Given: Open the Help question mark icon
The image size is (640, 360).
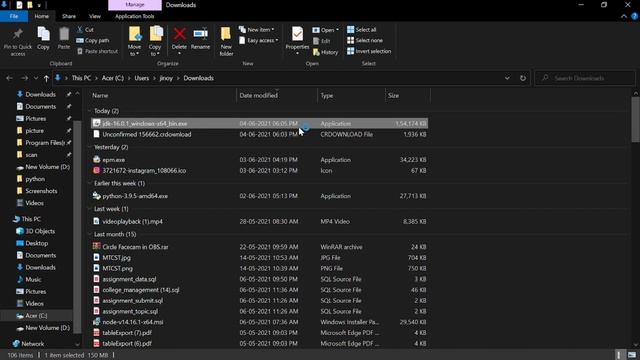Looking at the screenshot, I should (x=634, y=16).
